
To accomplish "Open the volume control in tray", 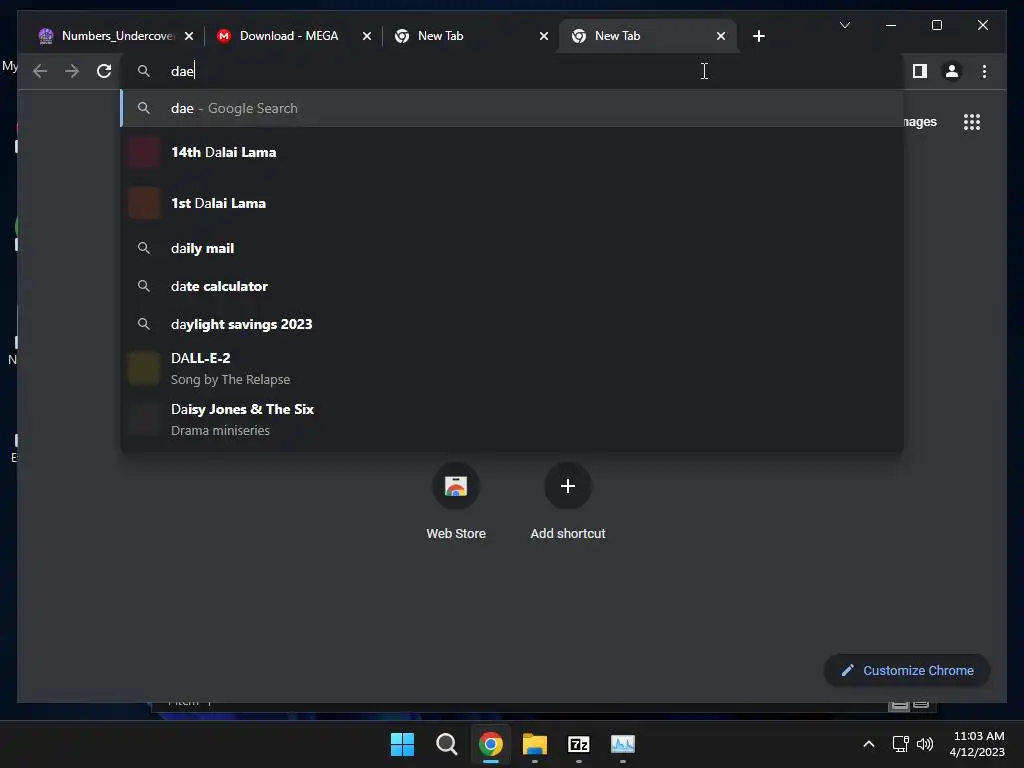I will pyautogui.click(x=925, y=744).
